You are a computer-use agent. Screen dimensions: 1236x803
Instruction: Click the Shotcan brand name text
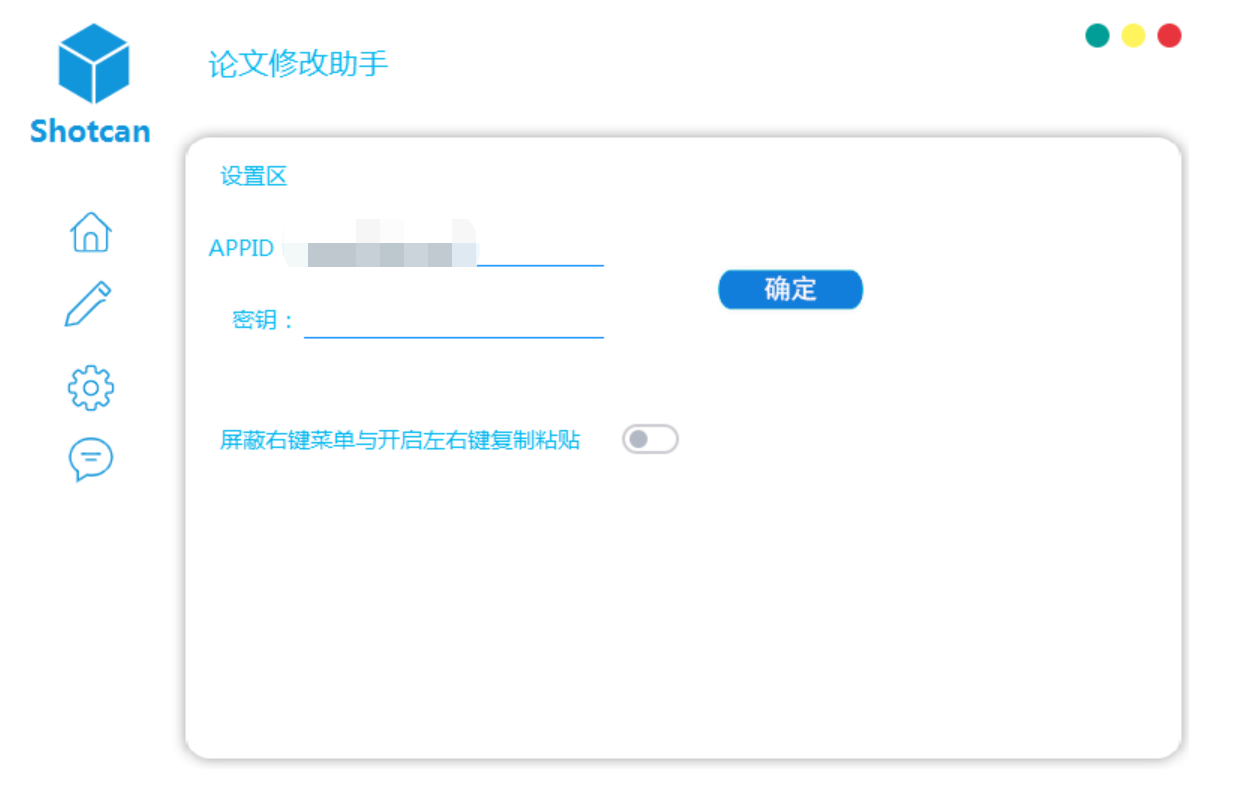pos(90,131)
